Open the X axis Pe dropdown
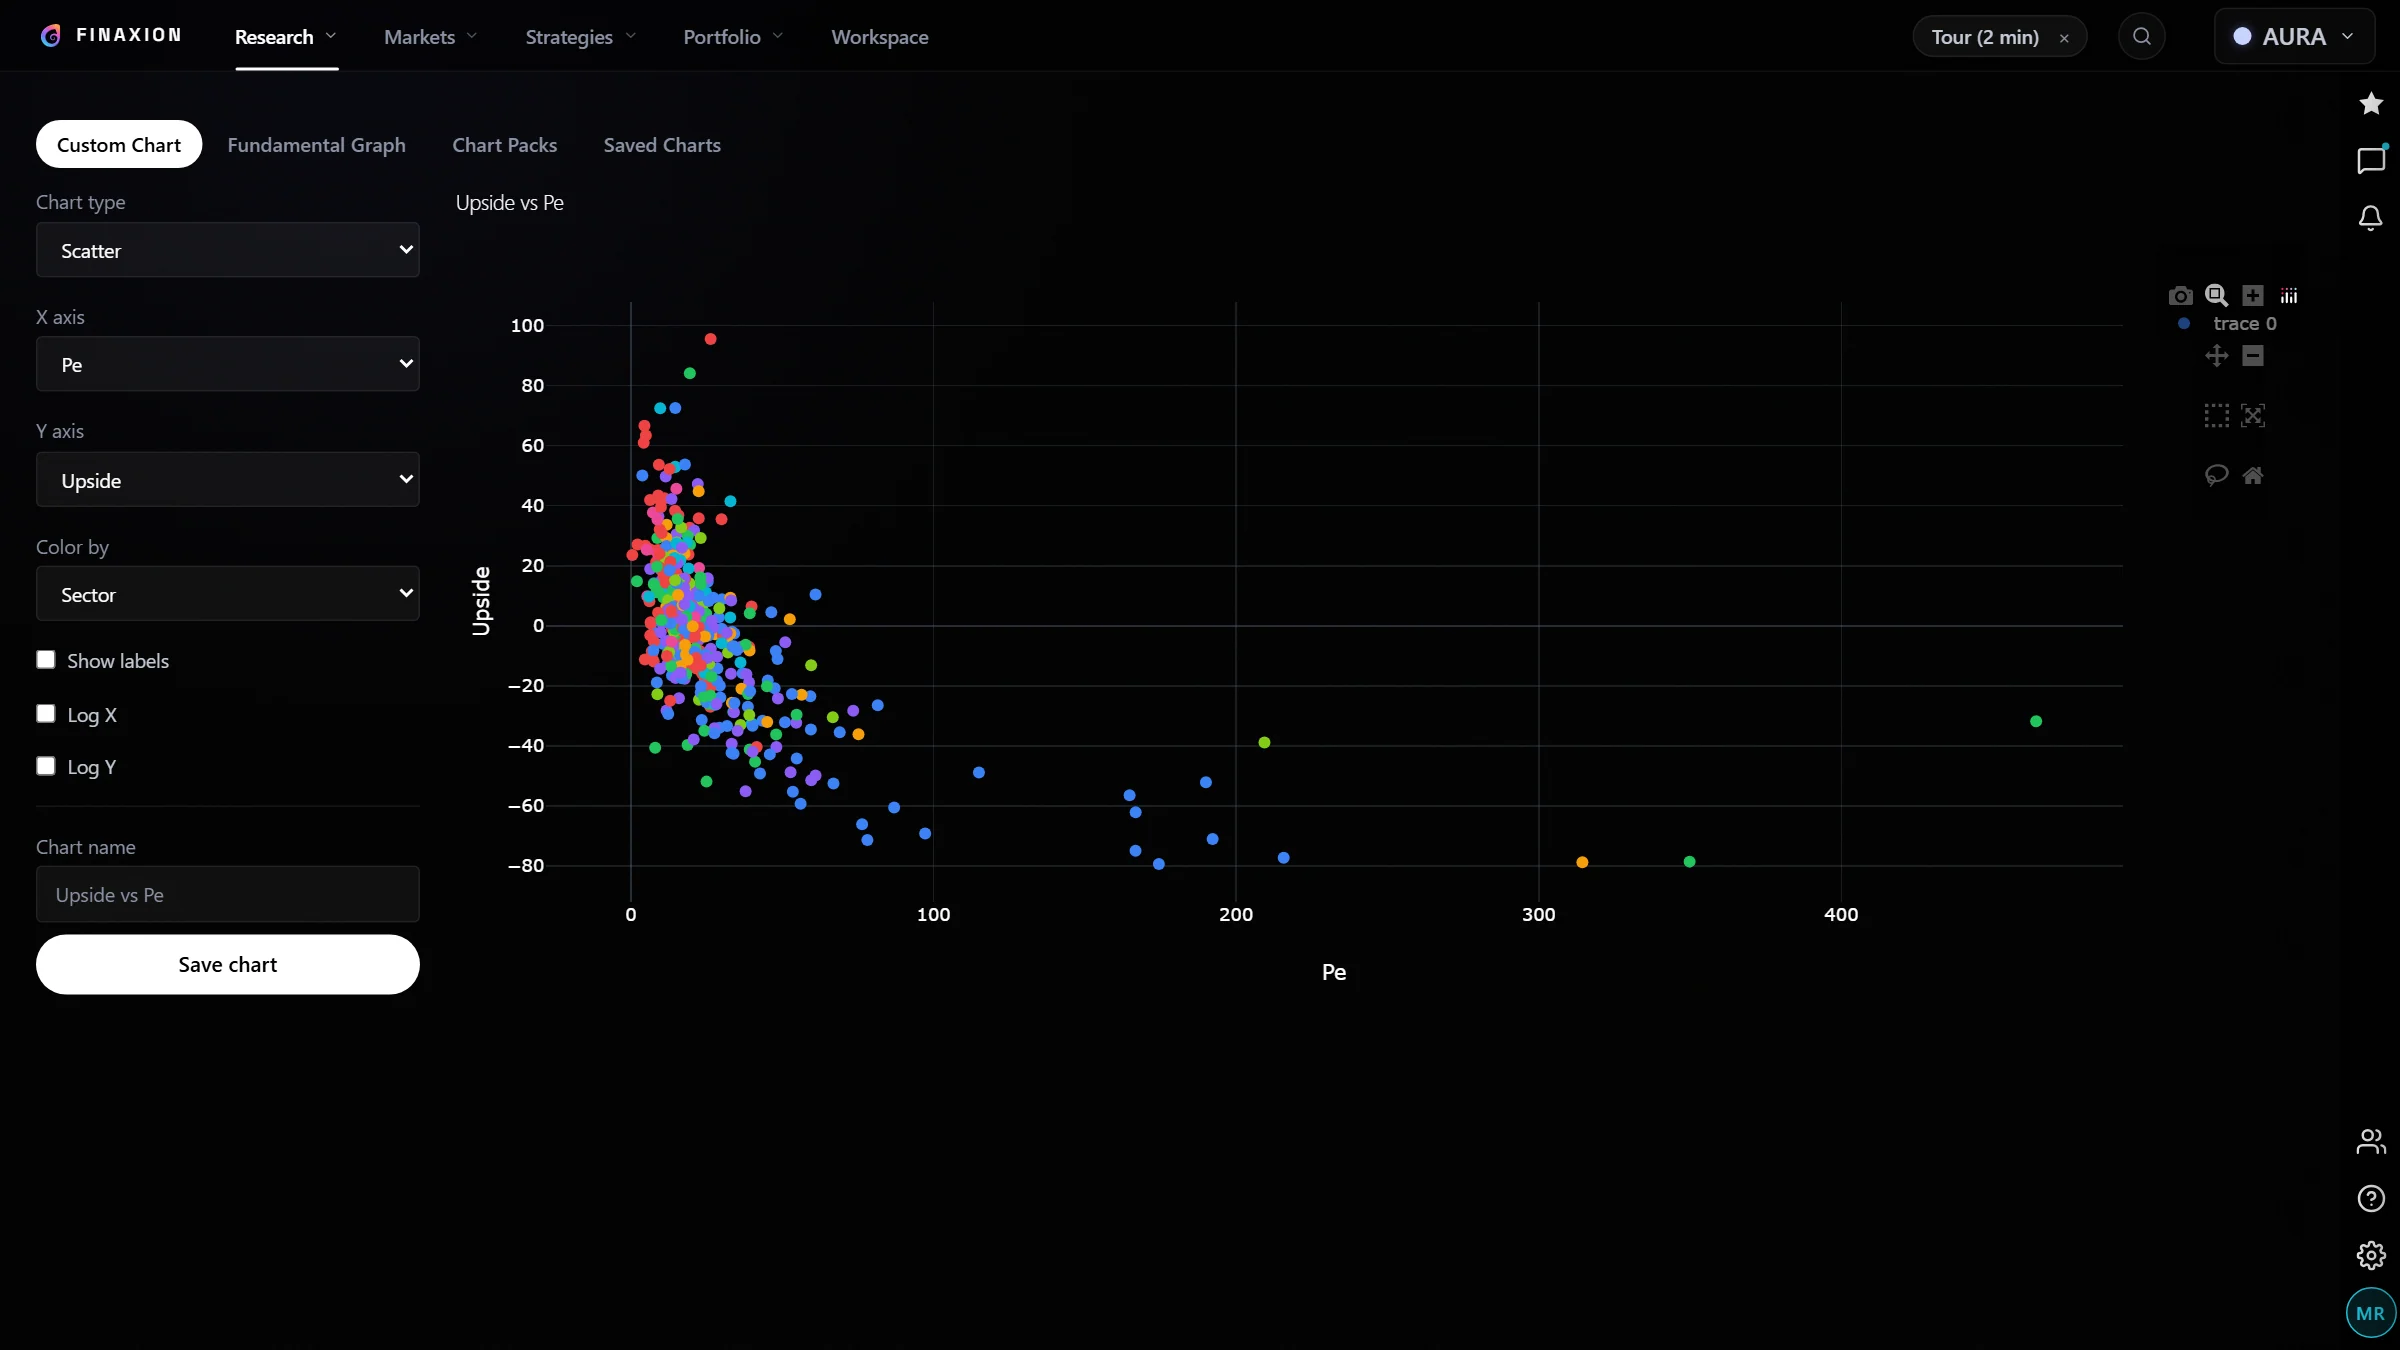 [228, 364]
